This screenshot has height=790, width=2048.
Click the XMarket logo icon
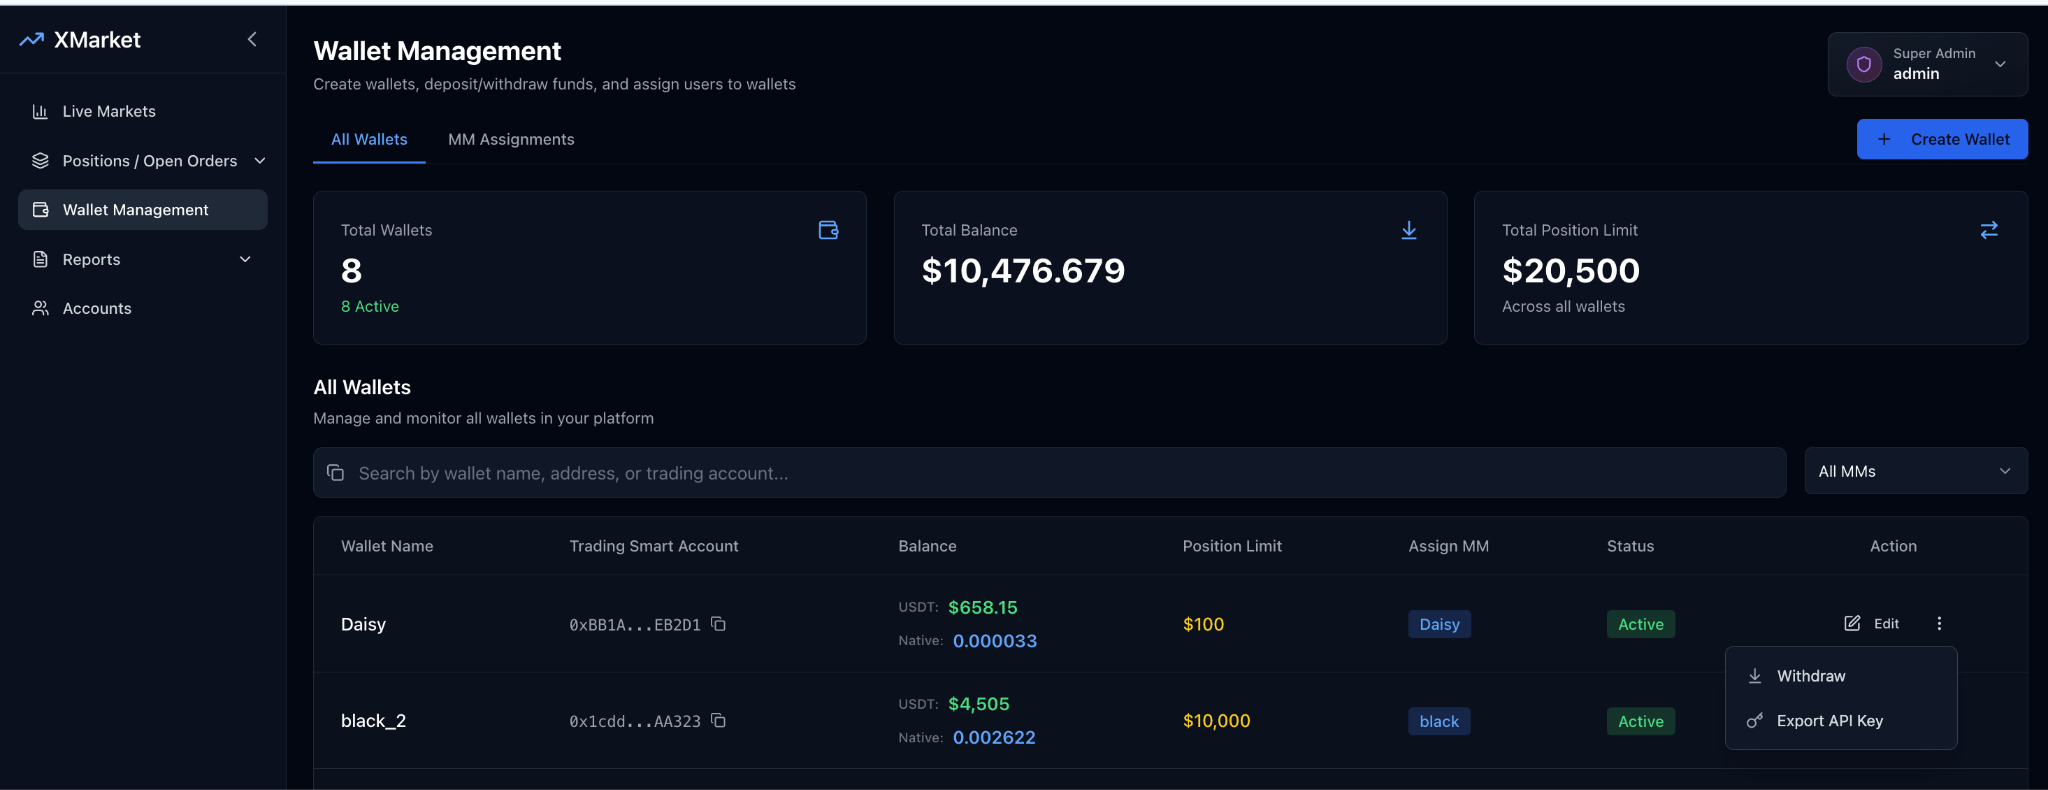[32, 40]
